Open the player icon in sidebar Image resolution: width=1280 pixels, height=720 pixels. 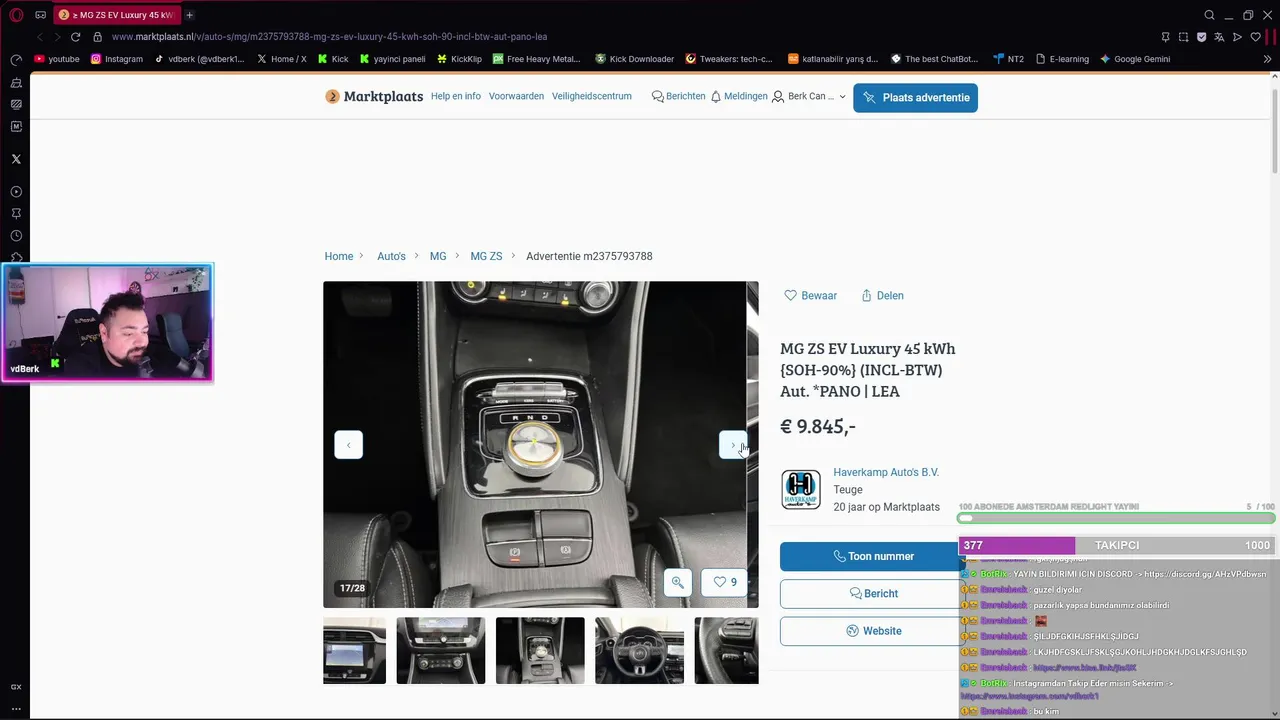(16, 192)
